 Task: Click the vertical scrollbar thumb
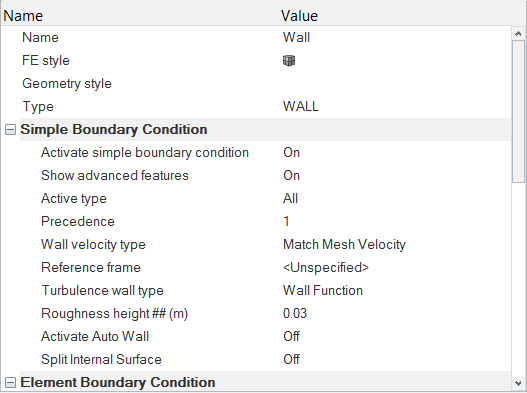click(x=518, y=112)
